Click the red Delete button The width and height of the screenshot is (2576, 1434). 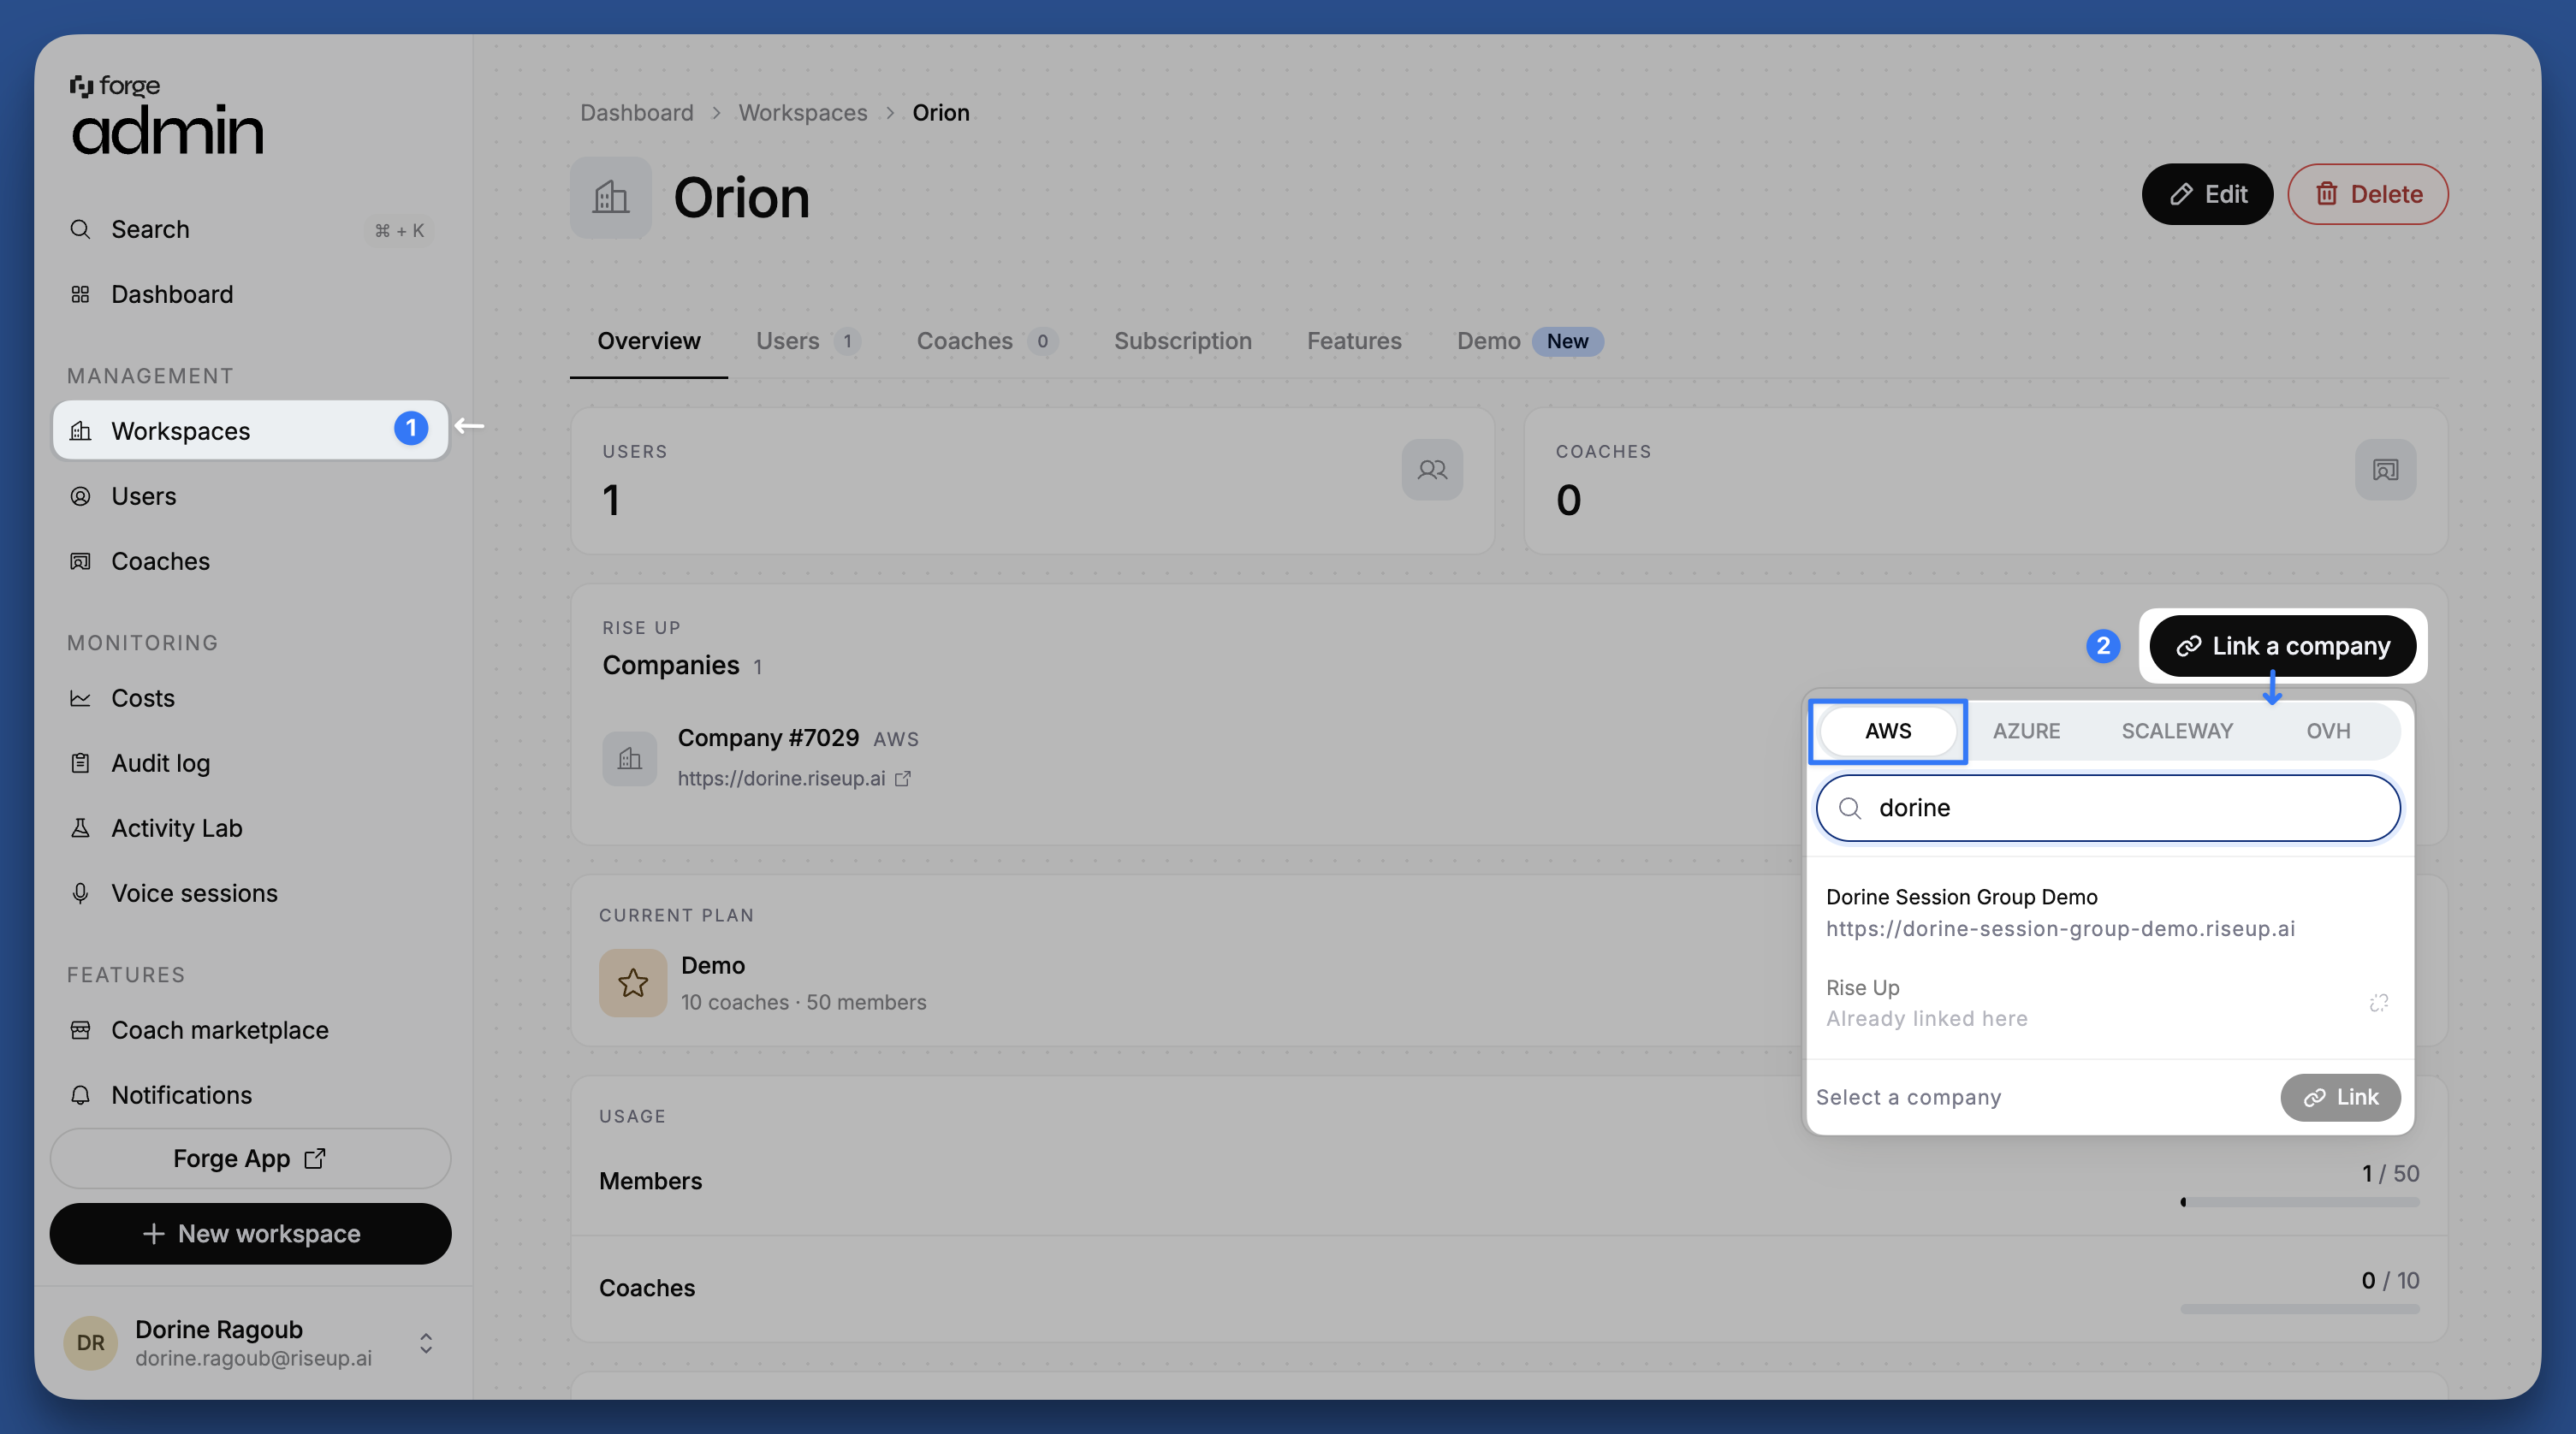(x=2367, y=194)
